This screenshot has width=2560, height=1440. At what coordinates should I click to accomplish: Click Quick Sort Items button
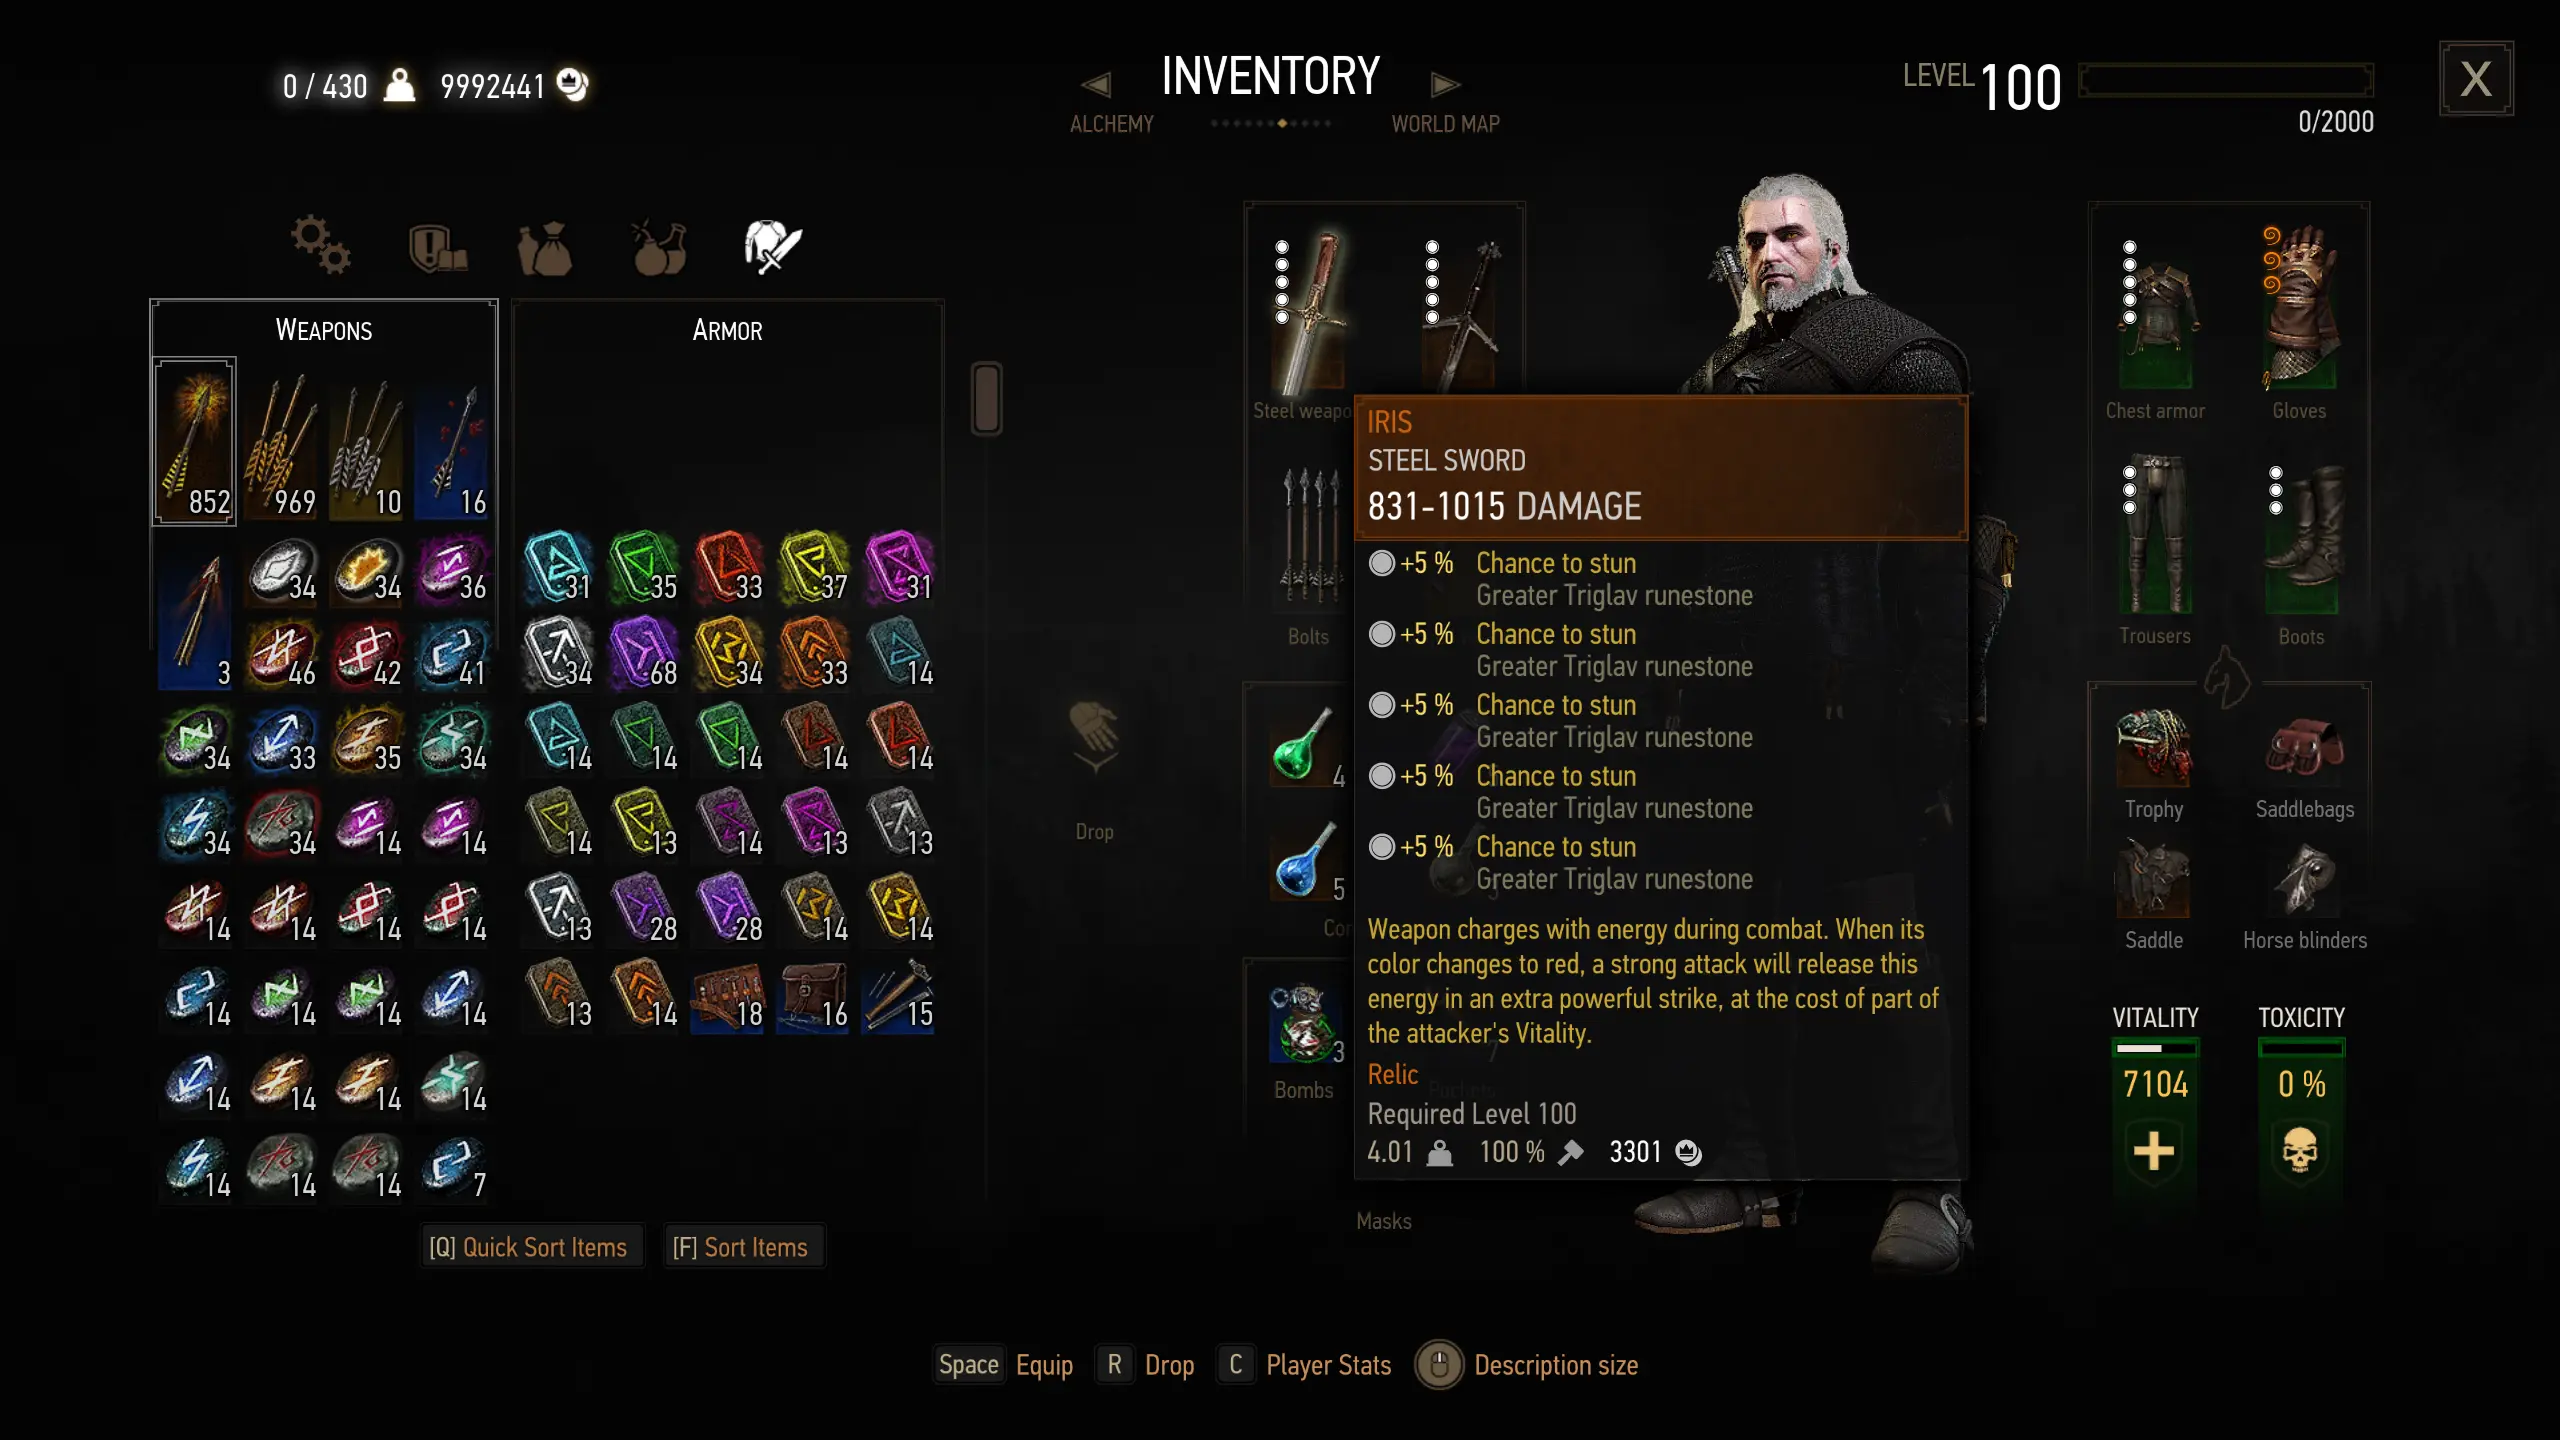[528, 1247]
